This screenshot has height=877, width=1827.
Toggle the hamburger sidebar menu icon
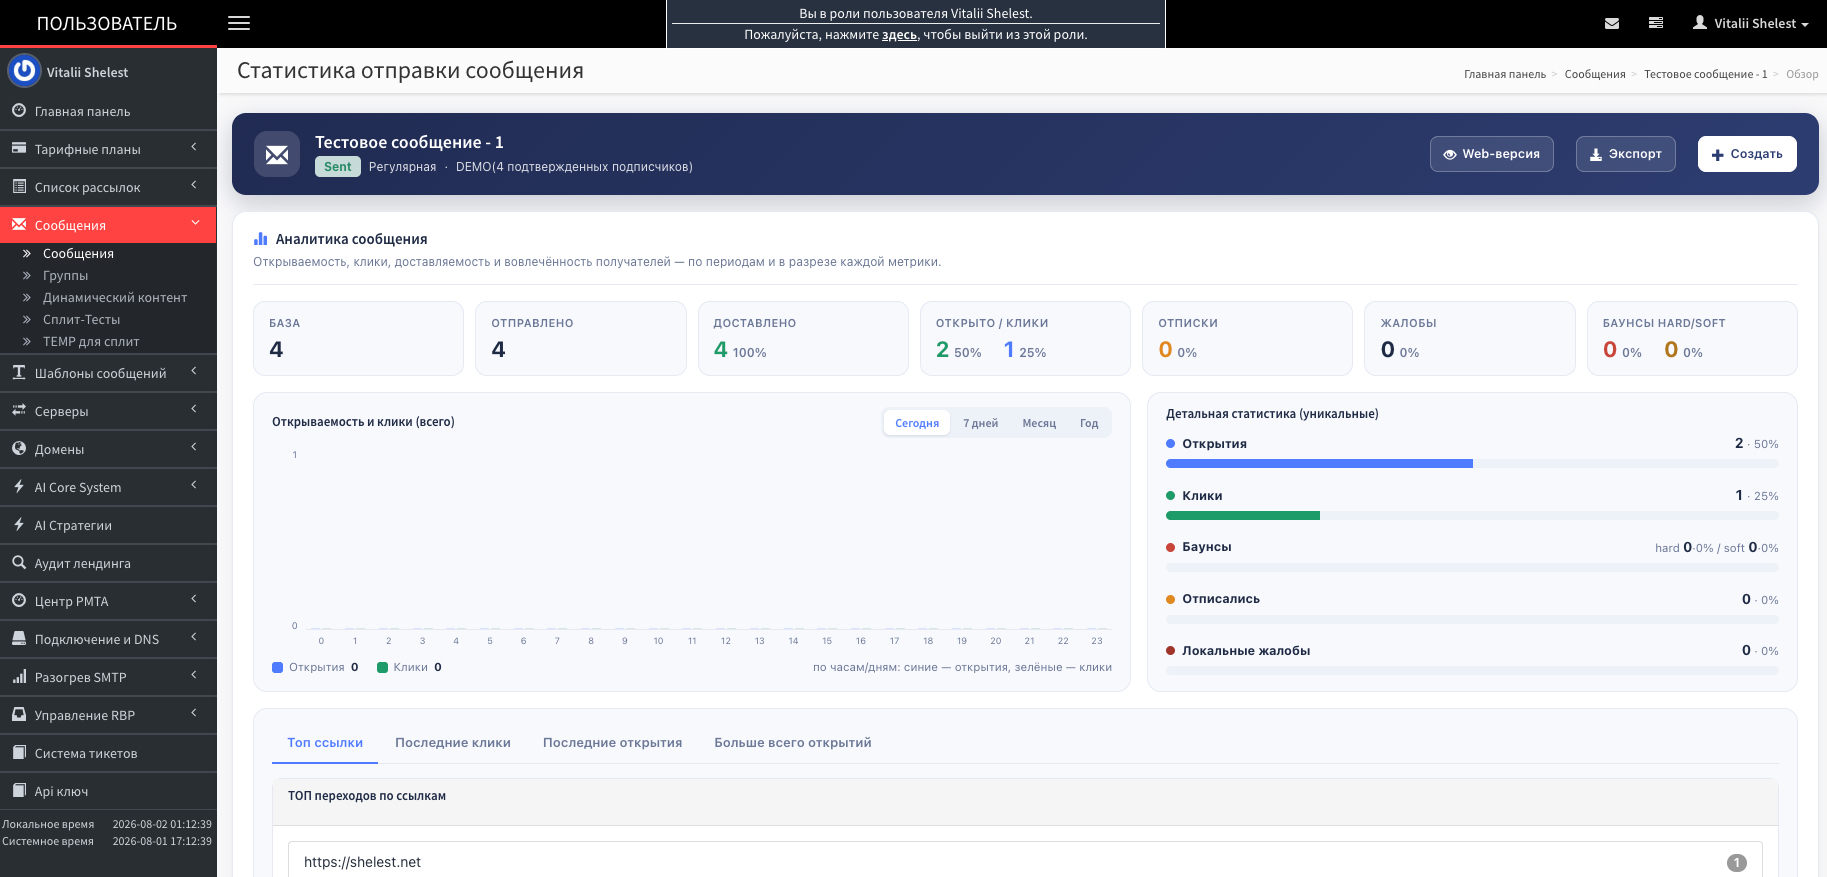pyautogui.click(x=239, y=23)
